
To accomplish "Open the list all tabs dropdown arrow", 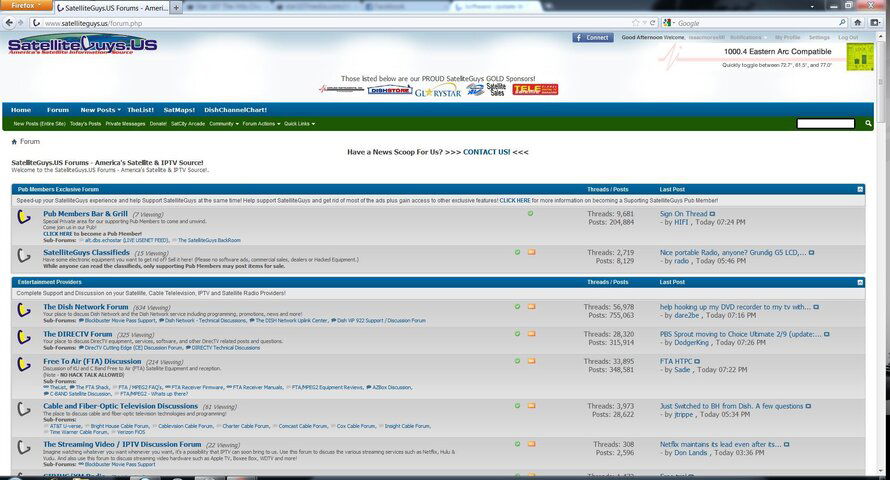I will [x=812, y=7].
